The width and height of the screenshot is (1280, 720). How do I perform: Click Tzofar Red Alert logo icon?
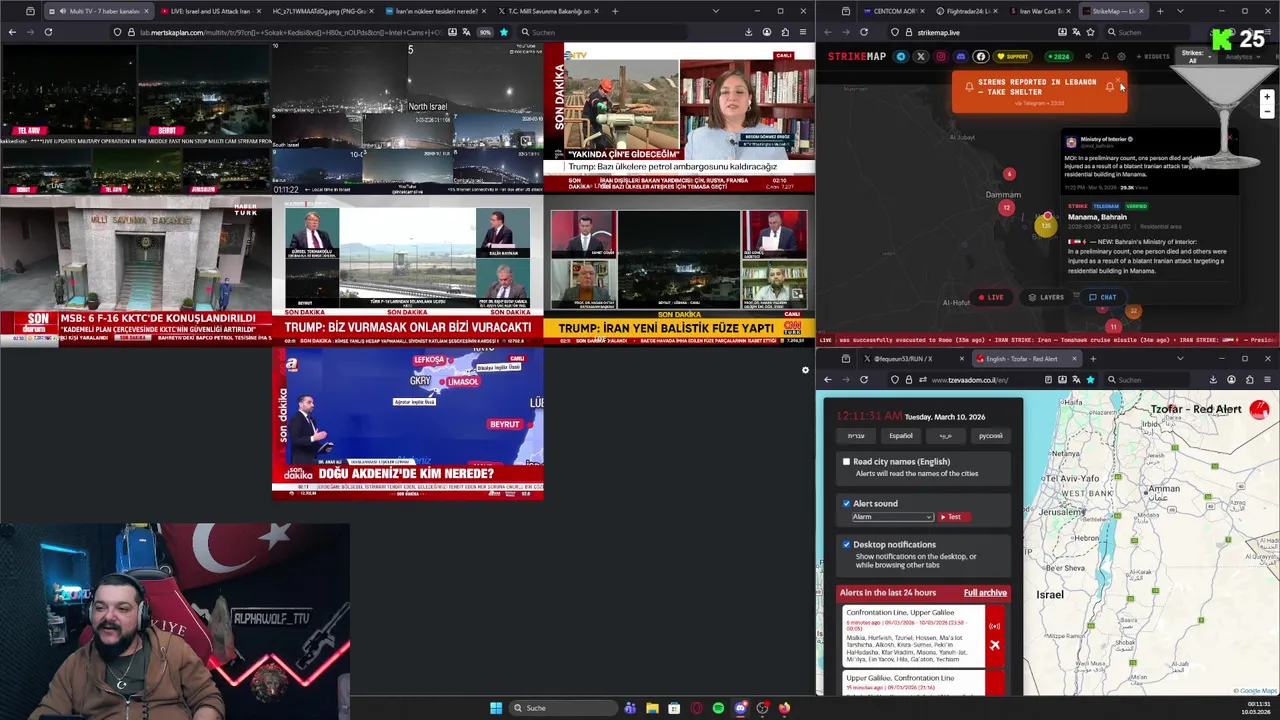1259,409
